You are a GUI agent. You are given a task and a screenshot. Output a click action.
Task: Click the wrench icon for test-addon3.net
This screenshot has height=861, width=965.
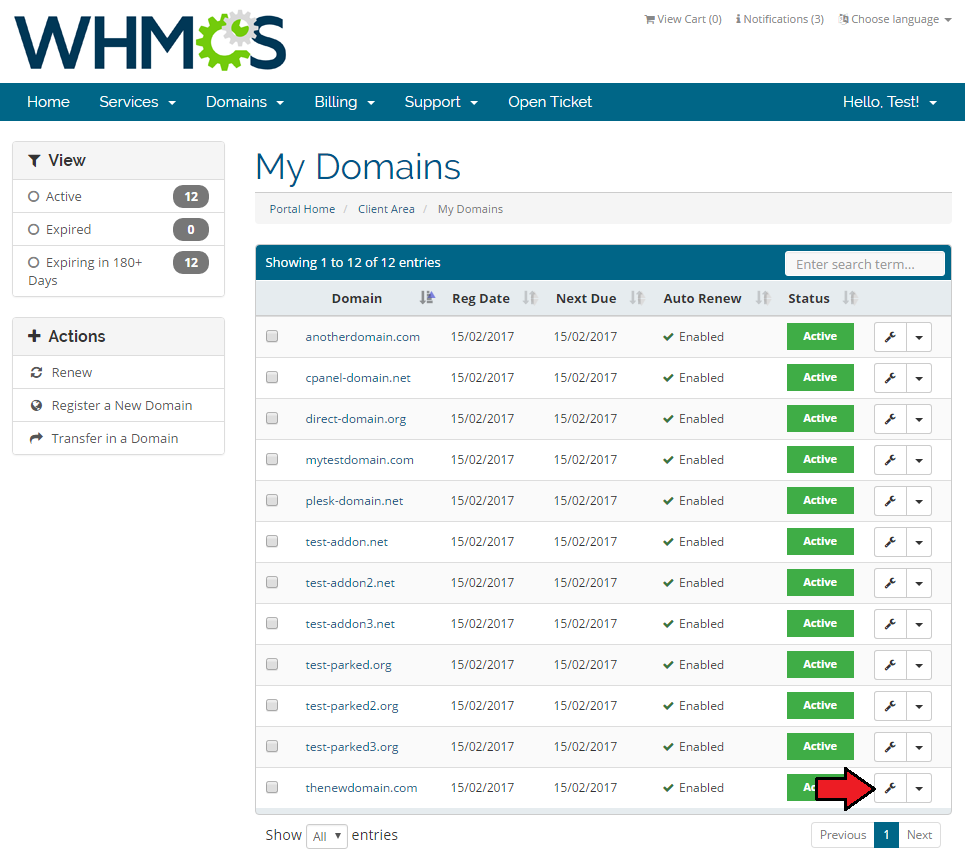coord(890,623)
